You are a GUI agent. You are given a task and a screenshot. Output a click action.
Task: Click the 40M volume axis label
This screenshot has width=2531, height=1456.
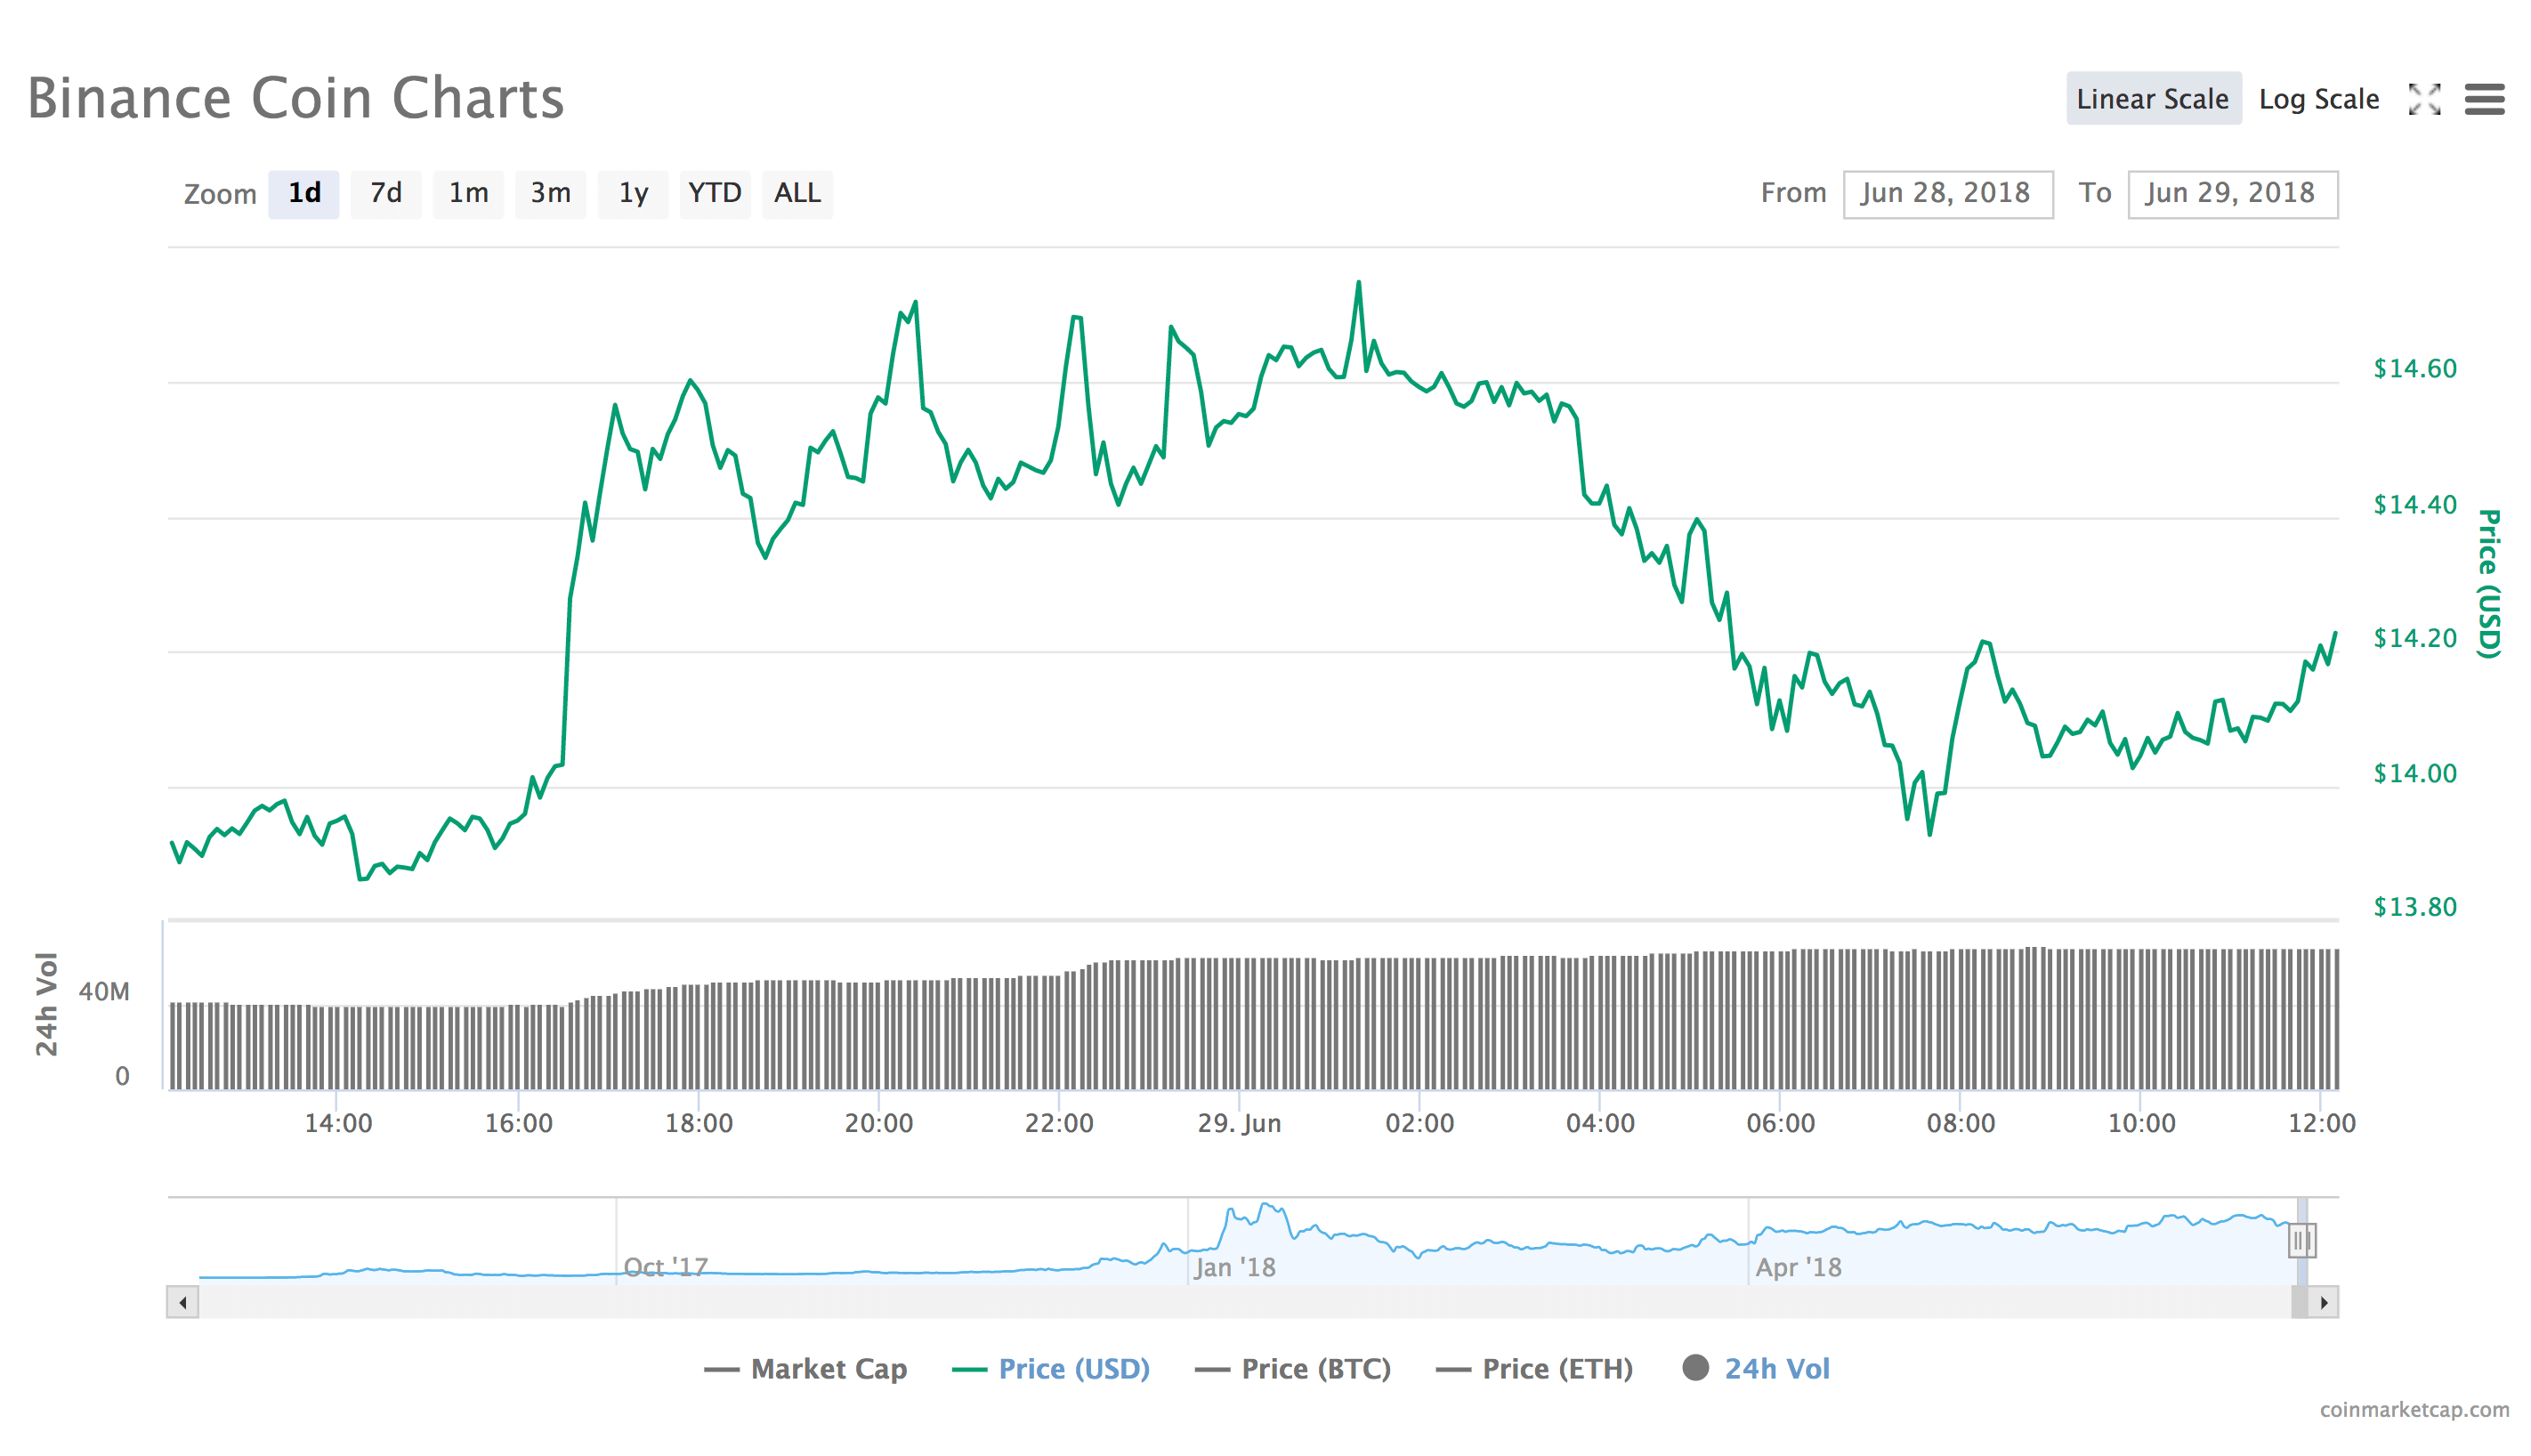pos(104,992)
